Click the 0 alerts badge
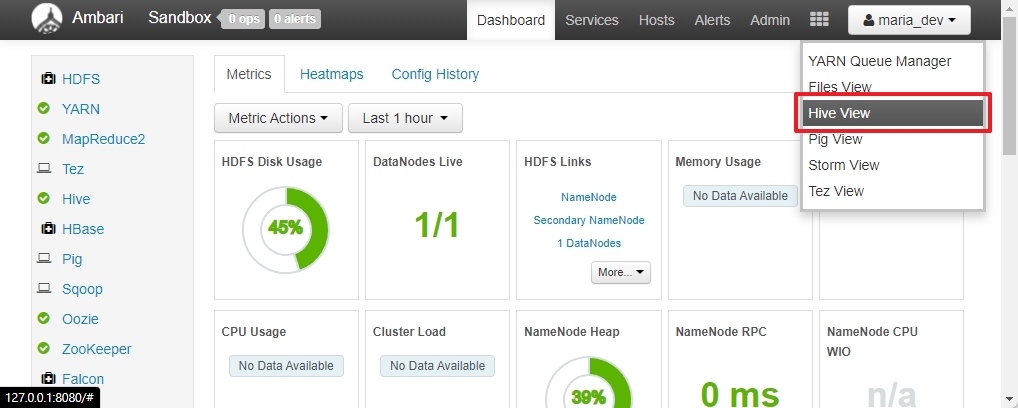The width and height of the screenshot is (1018, 408). [295, 19]
